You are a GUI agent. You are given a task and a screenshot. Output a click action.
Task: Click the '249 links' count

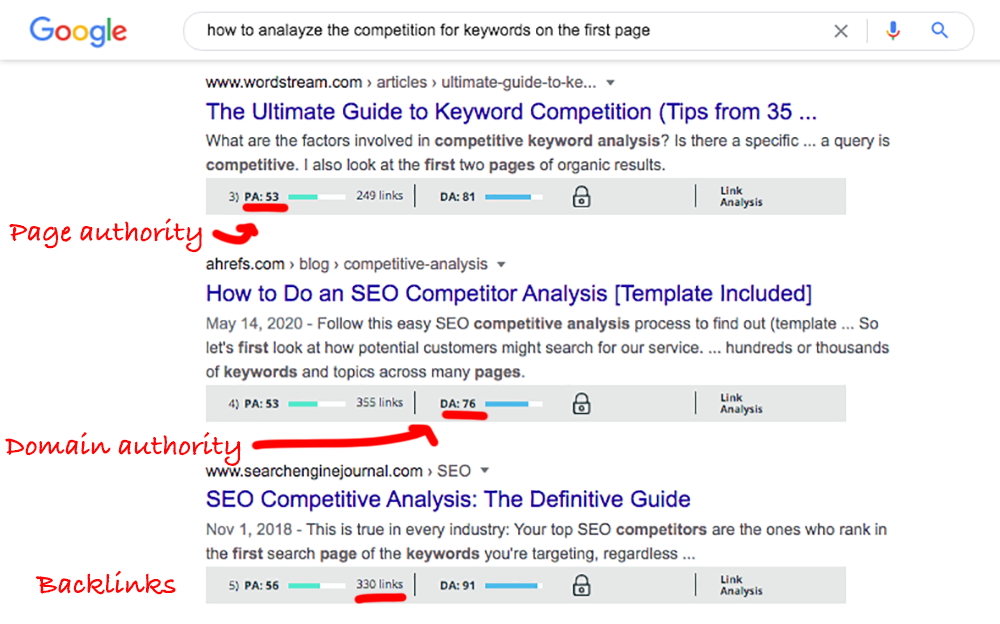tap(379, 196)
